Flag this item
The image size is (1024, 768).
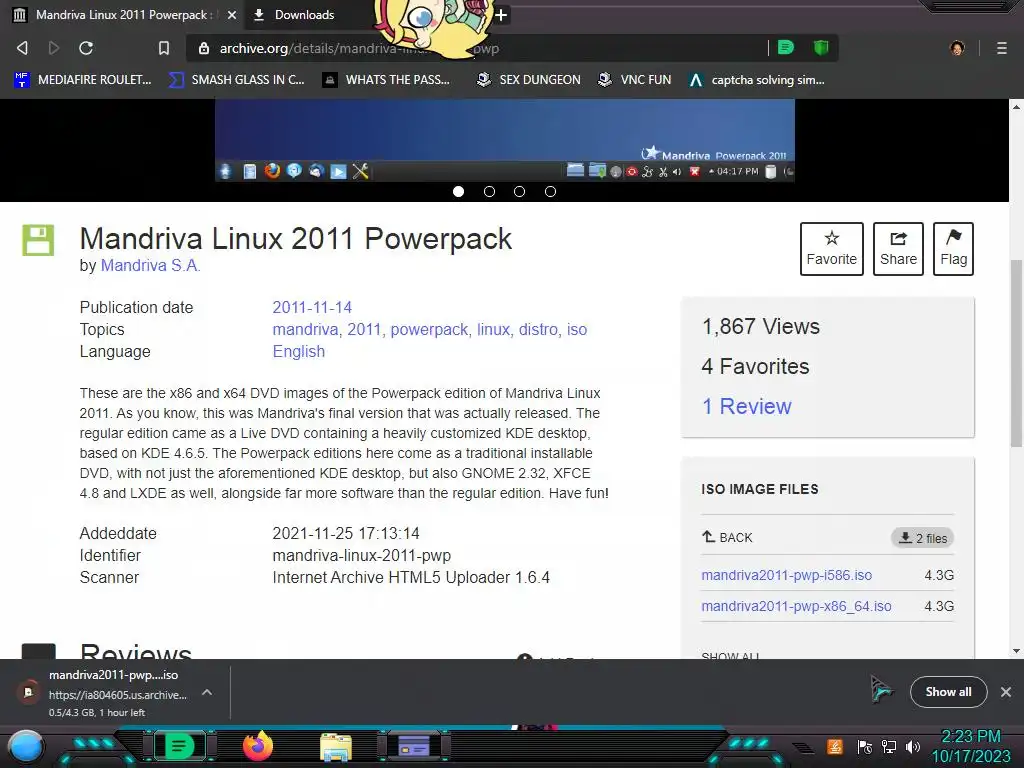point(953,249)
